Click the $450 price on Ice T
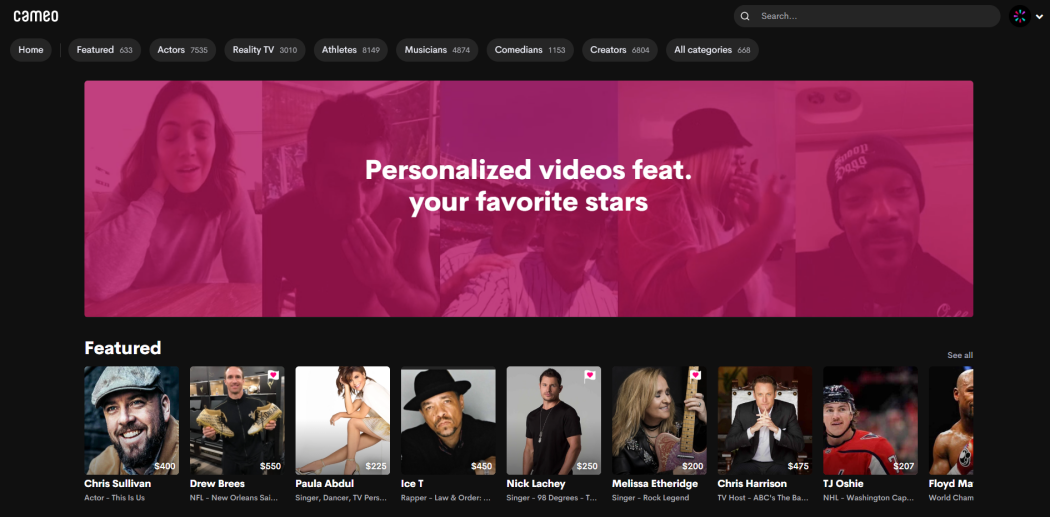Screen dimensions: 1050x517 pos(481,466)
